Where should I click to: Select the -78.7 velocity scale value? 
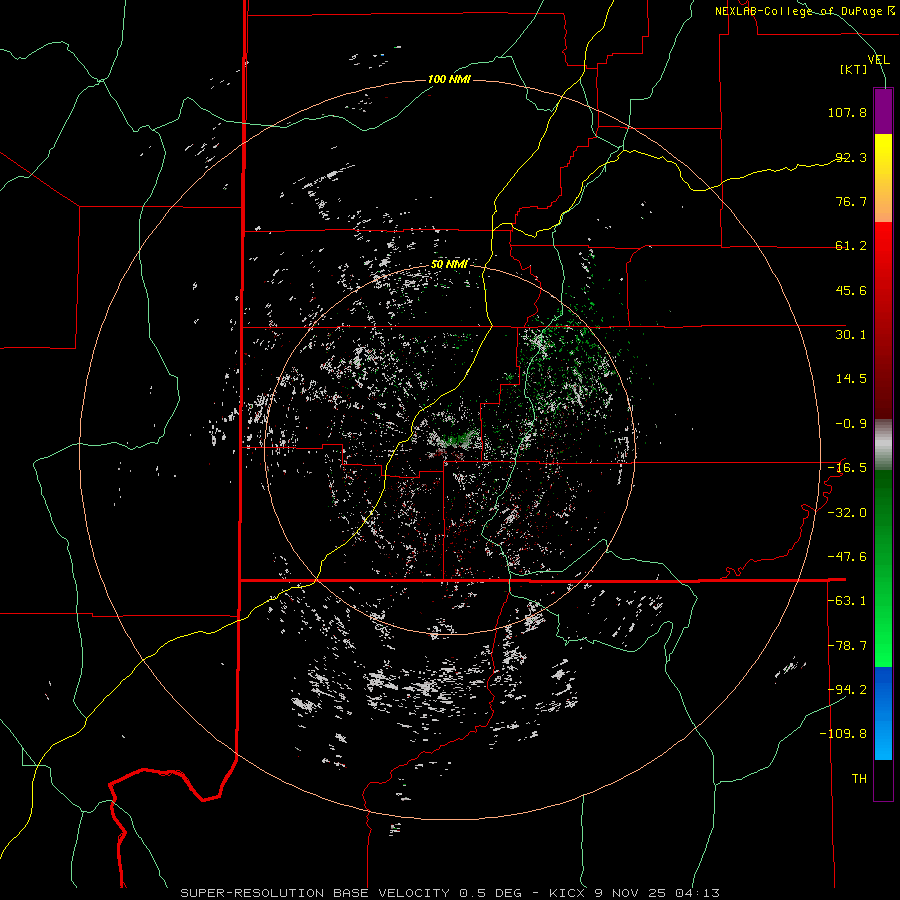(847, 646)
